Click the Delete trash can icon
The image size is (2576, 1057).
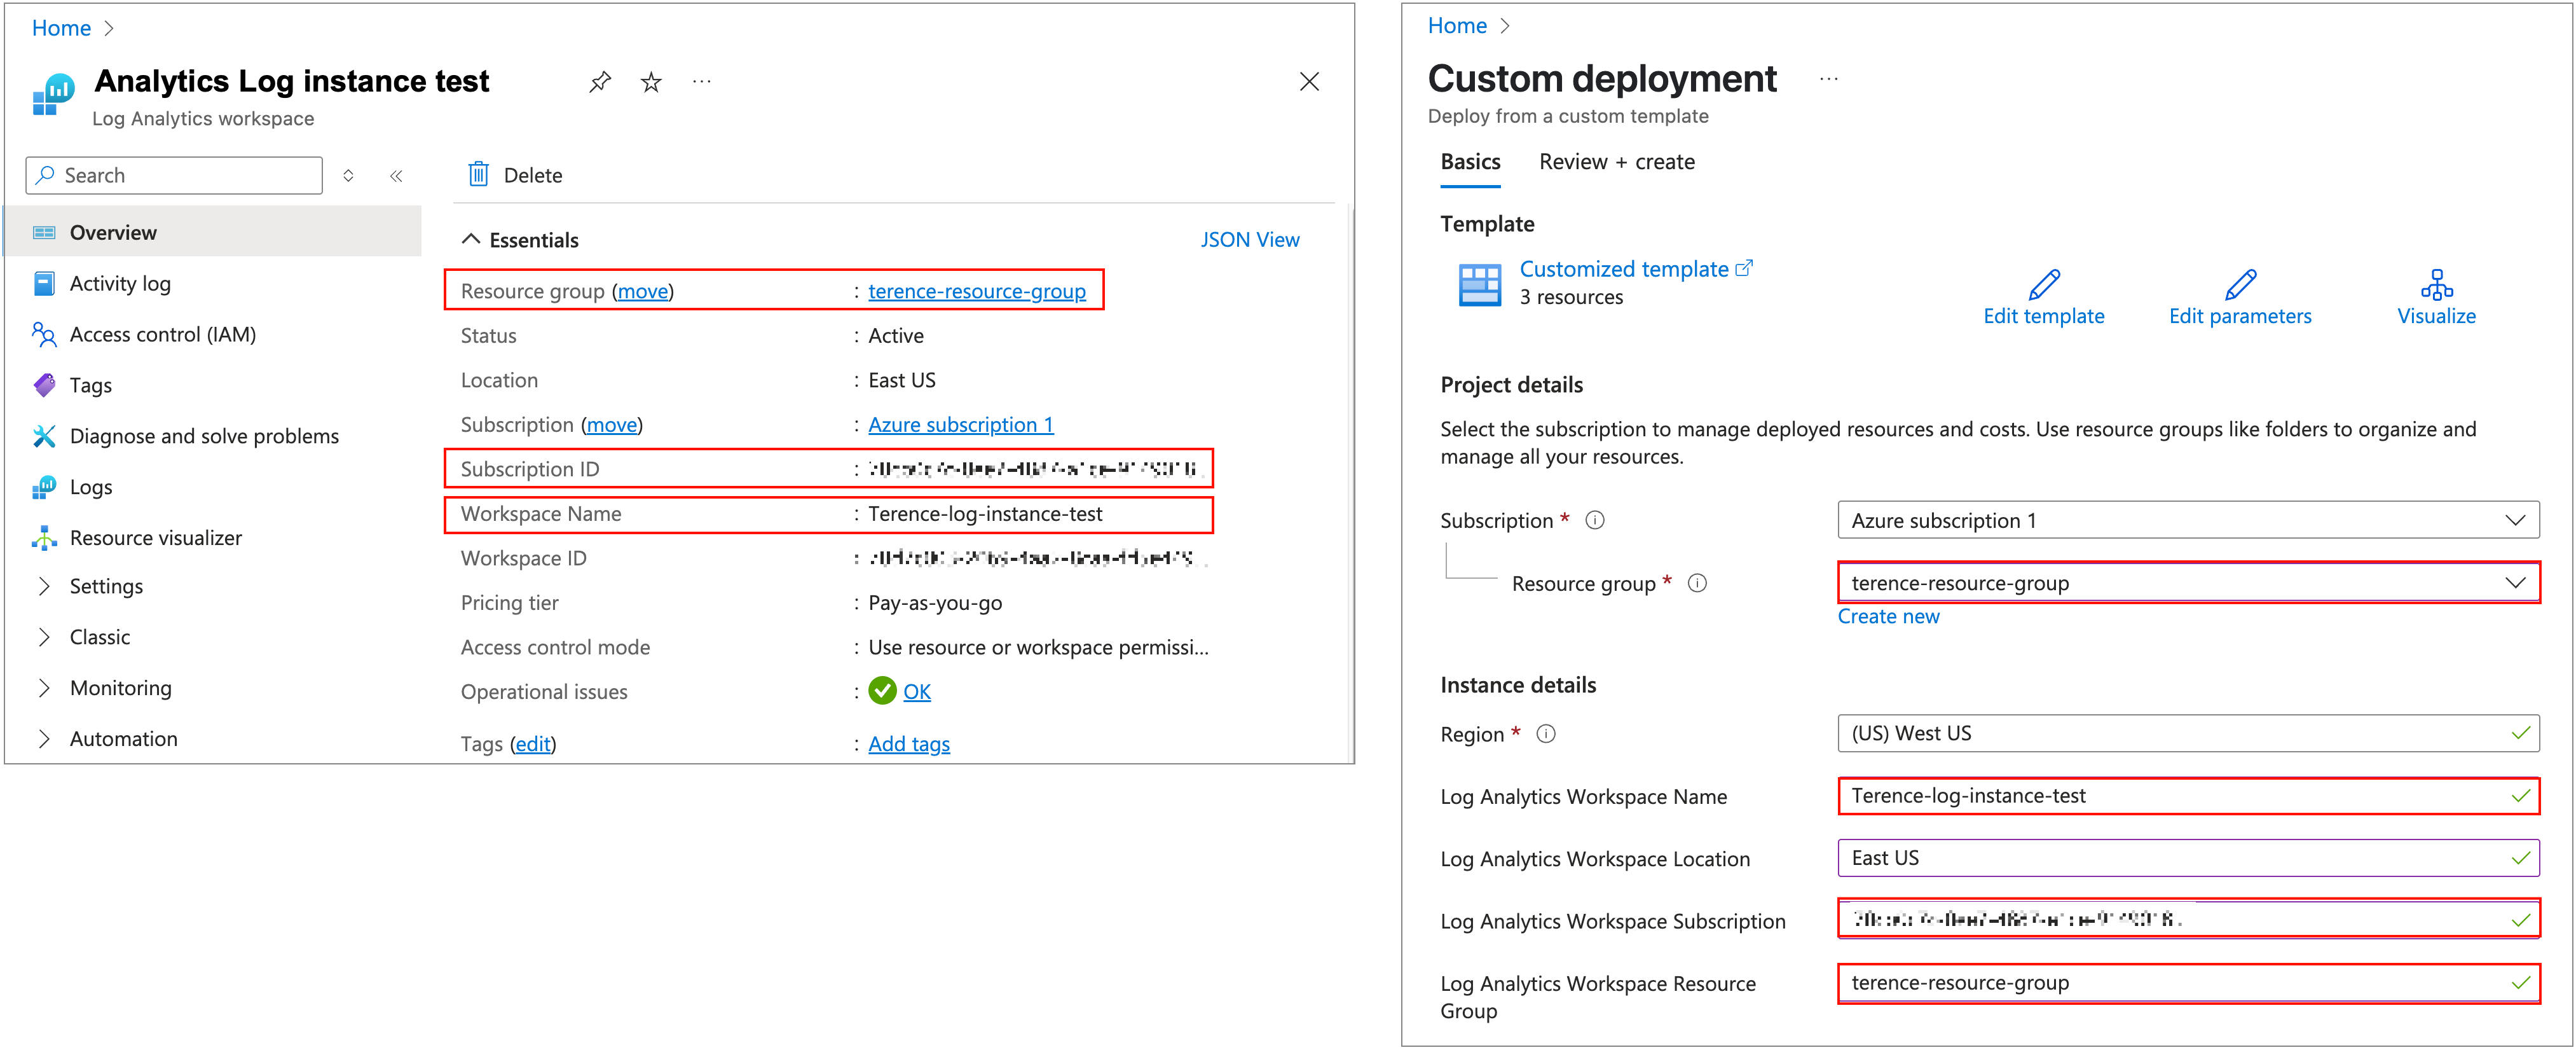point(479,175)
